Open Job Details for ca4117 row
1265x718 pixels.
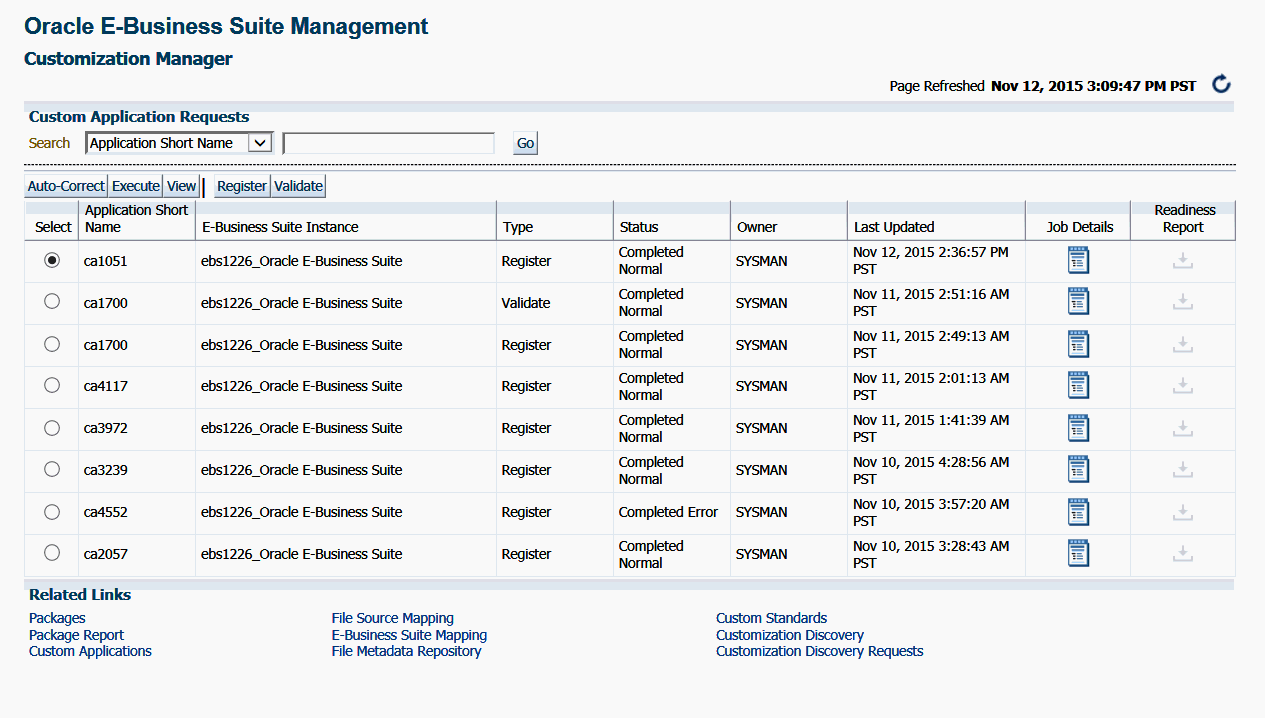point(1078,386)
